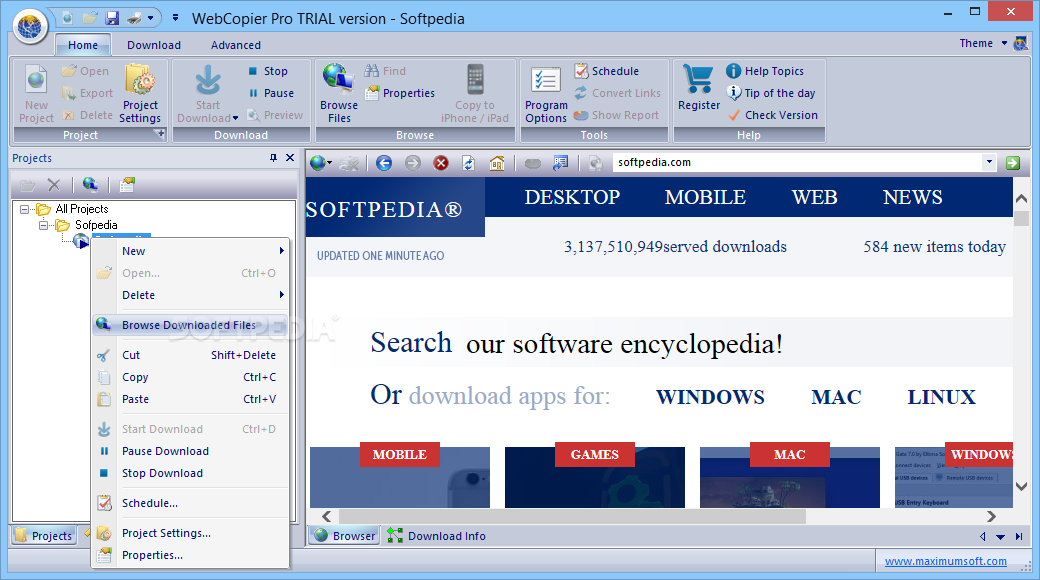Click the DESKTOP link on Softpedia page
Image resolution: width=1040 pixels, height=580 pixels.
point(572,197)
